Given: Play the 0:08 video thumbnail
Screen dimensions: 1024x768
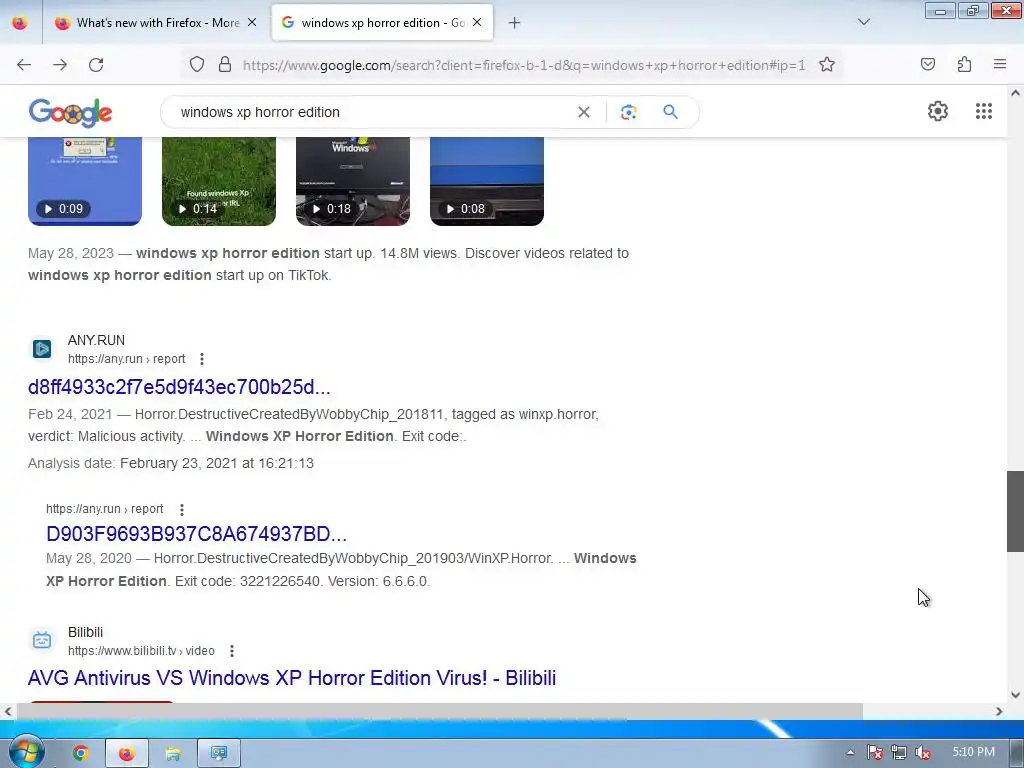Looking at the screenshot, I should click(487, 182).
